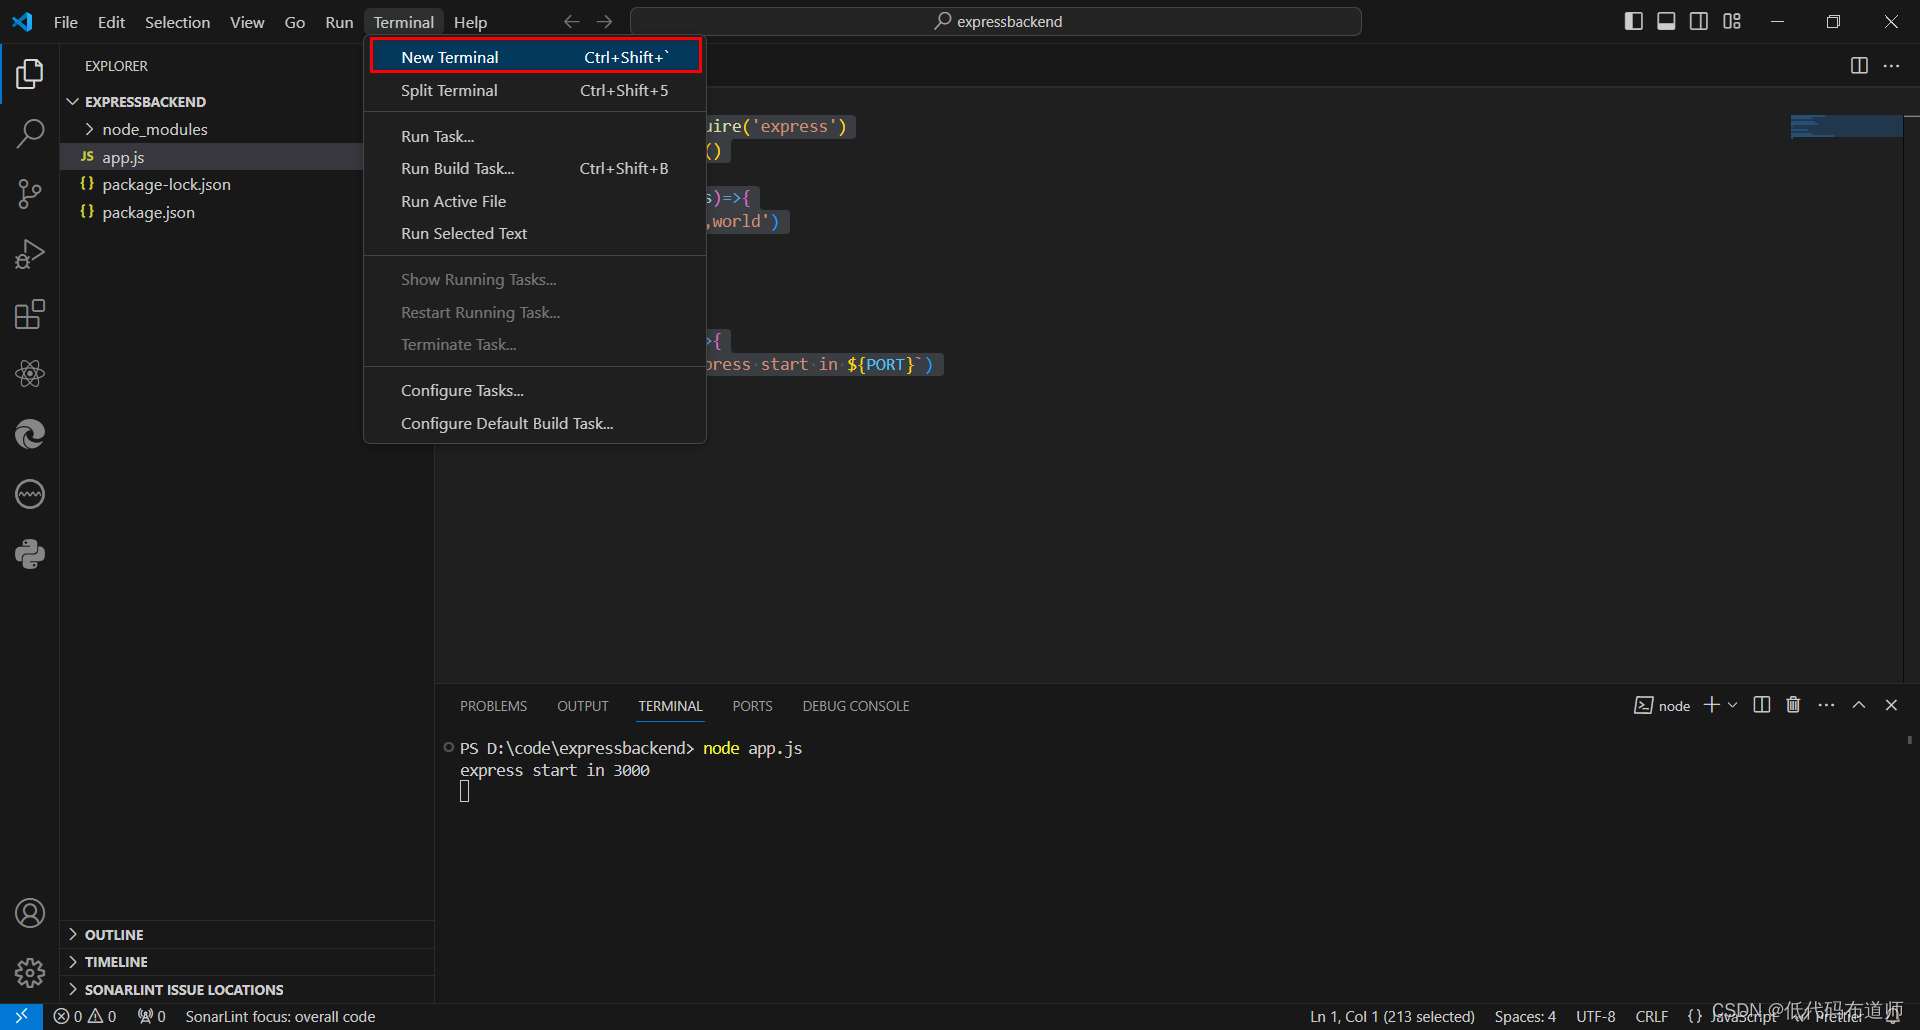Open package-lock.json file
This screenshot has height=1030, width=1920.
click(x=211, y=184)
